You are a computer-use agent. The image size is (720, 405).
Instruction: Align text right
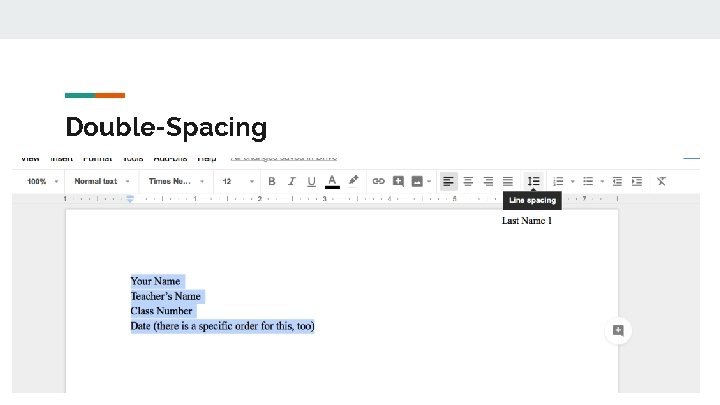point(488,181)
